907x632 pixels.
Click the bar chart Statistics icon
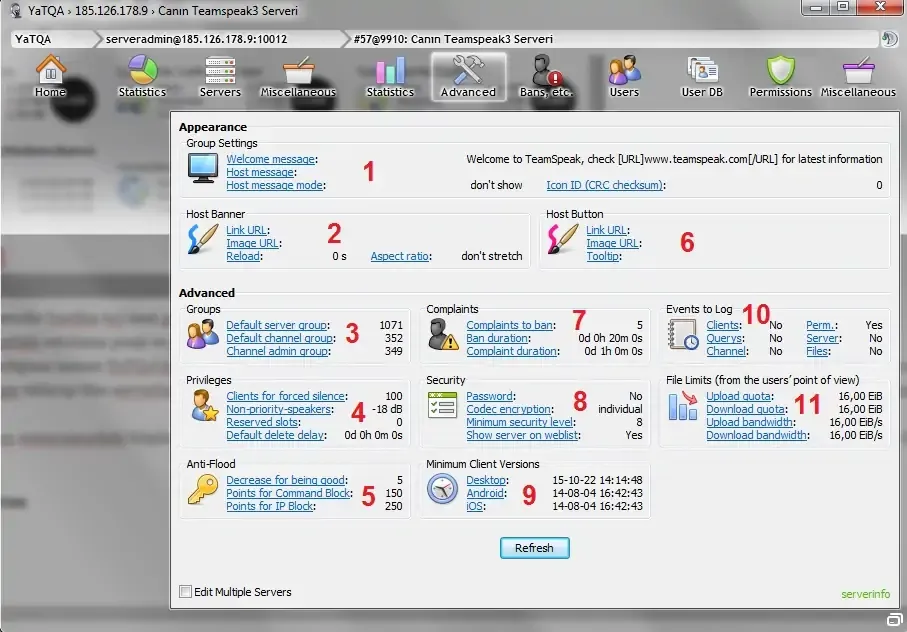point(389,75)
